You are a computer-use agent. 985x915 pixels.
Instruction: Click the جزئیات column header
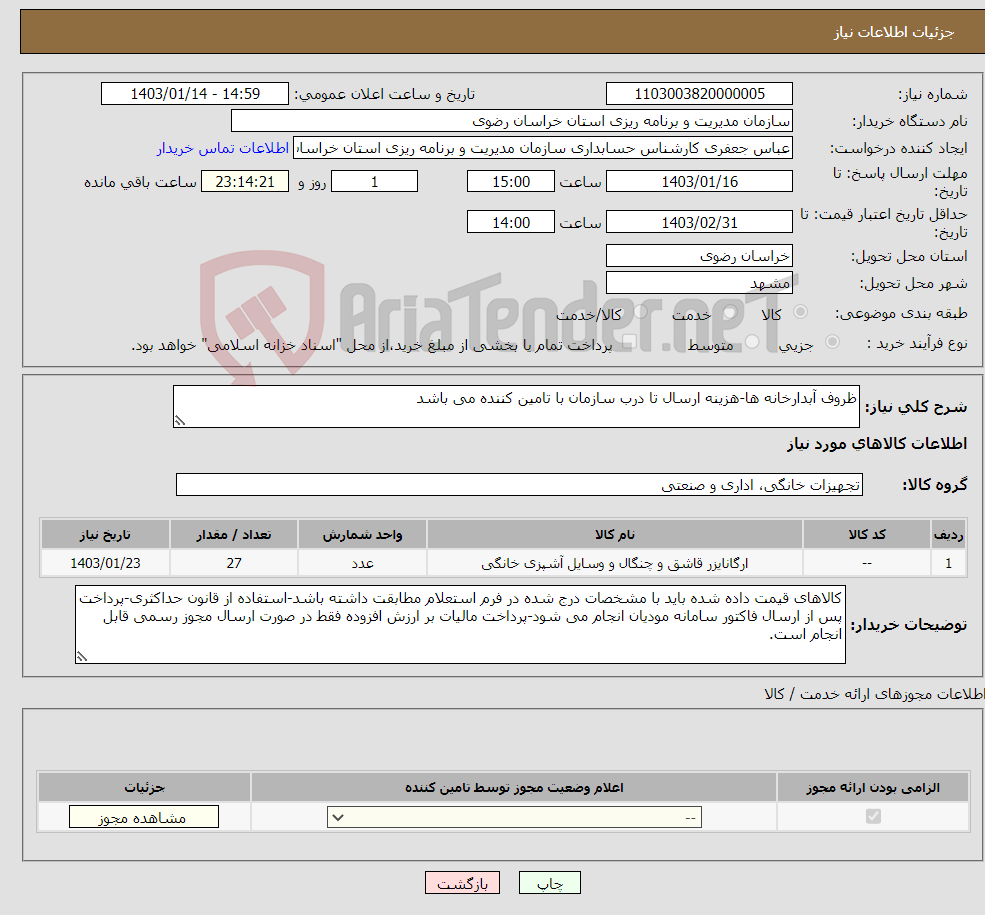(144, 787)
